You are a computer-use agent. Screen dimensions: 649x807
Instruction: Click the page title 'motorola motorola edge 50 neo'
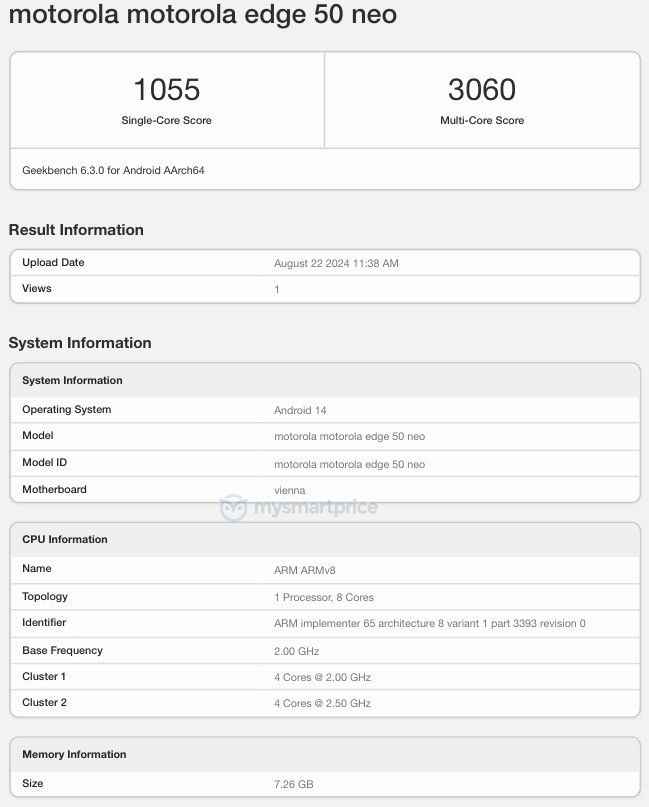click(x=203, y=14)
